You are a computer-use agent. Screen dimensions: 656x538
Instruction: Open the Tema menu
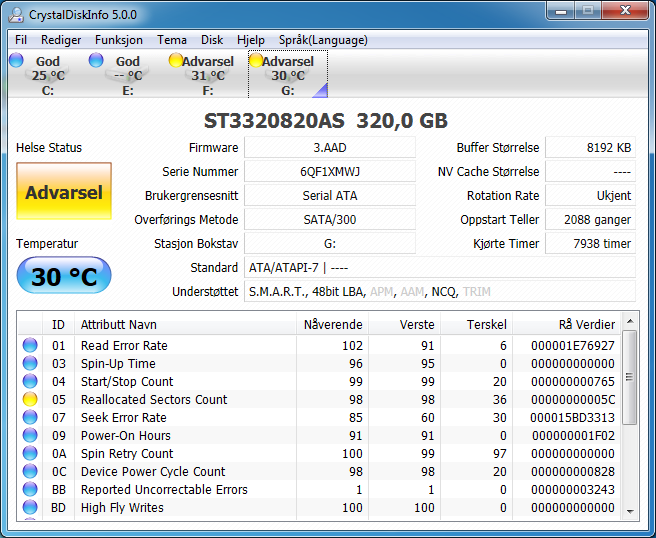pos(172,40)
